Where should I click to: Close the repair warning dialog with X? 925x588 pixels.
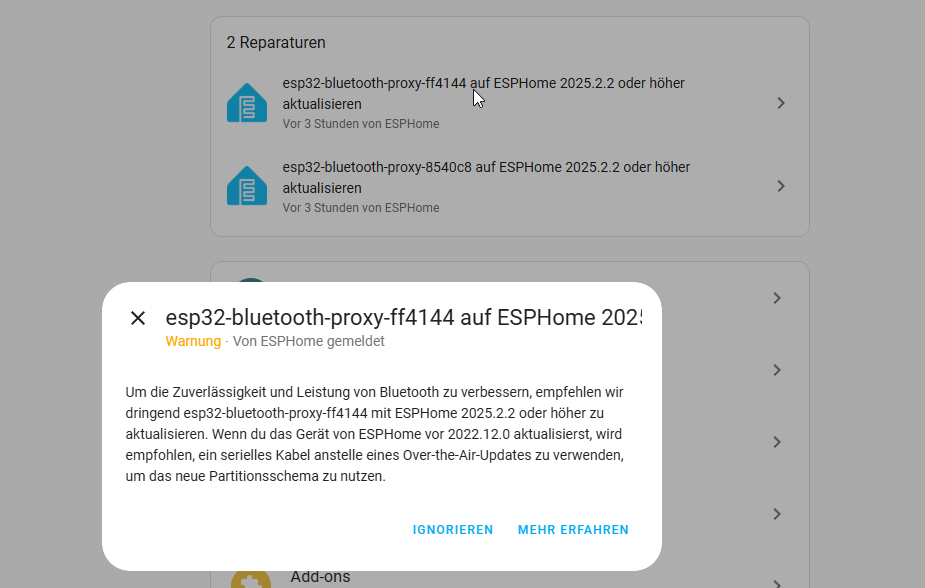pos(138,318)
